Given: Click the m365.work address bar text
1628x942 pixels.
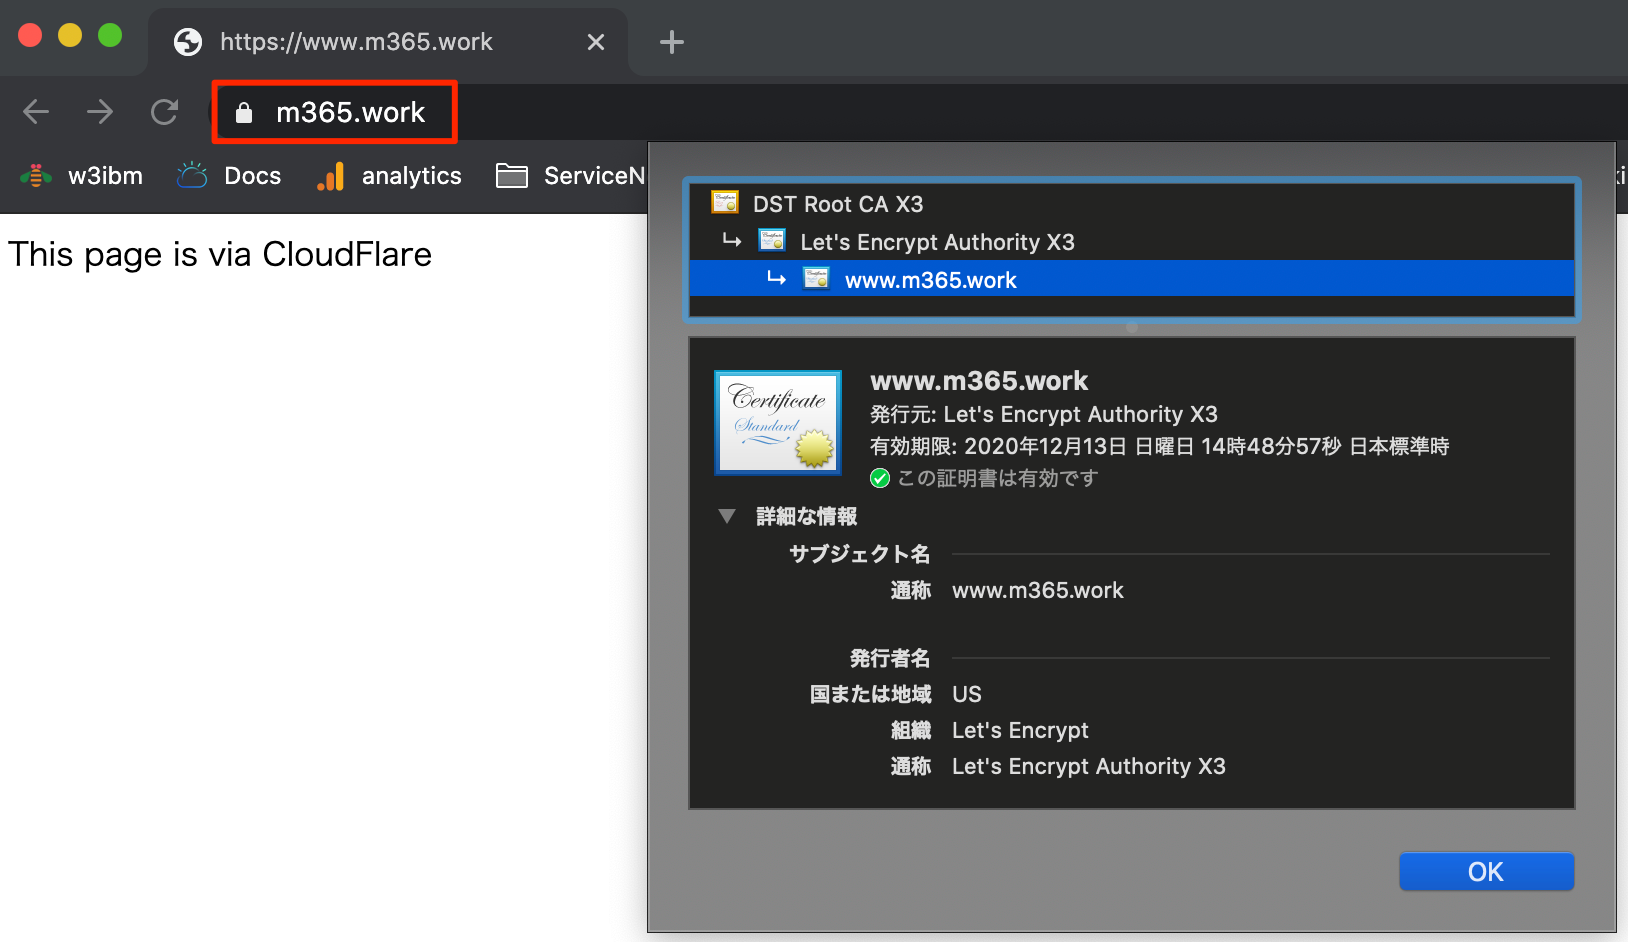Looking at the screenshot, I should (x=351, y=112).
